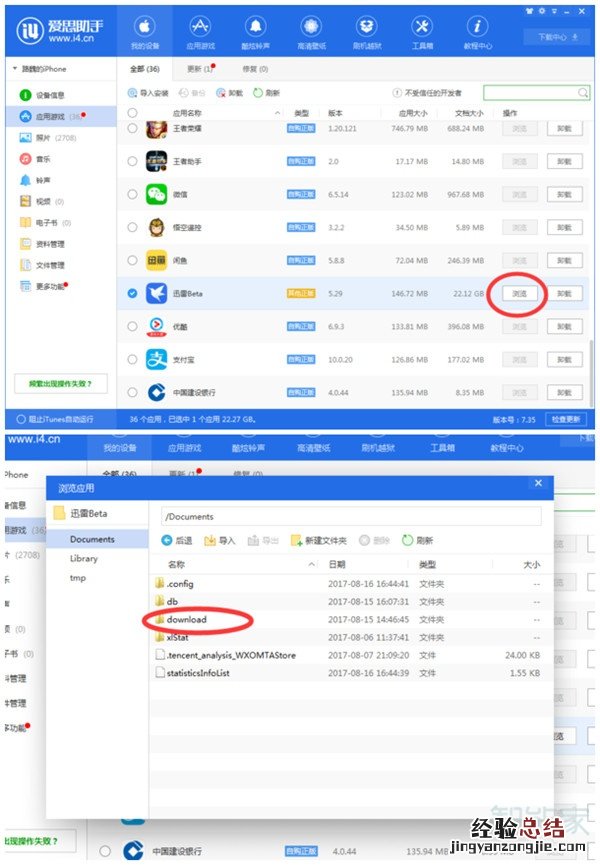This screenshot has width=600, height=865.
Task: Open the 我的设备 Apple icon in top navigation
Action: tap(145, 26)
